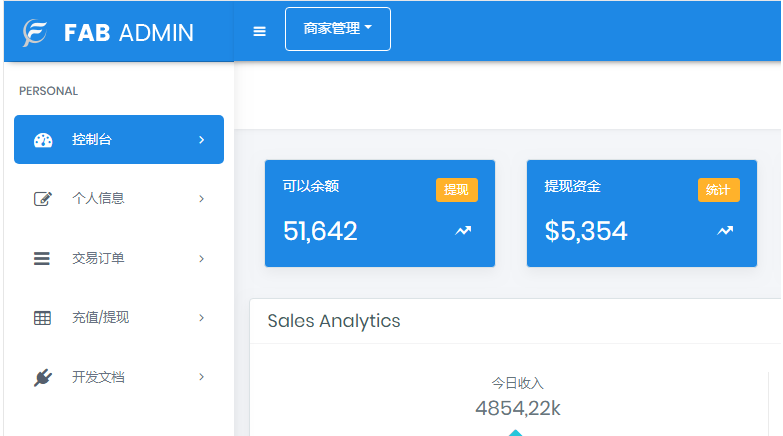
Task: Expand the 交易订单 chevron arrow
Action: [x=201, y=259]
